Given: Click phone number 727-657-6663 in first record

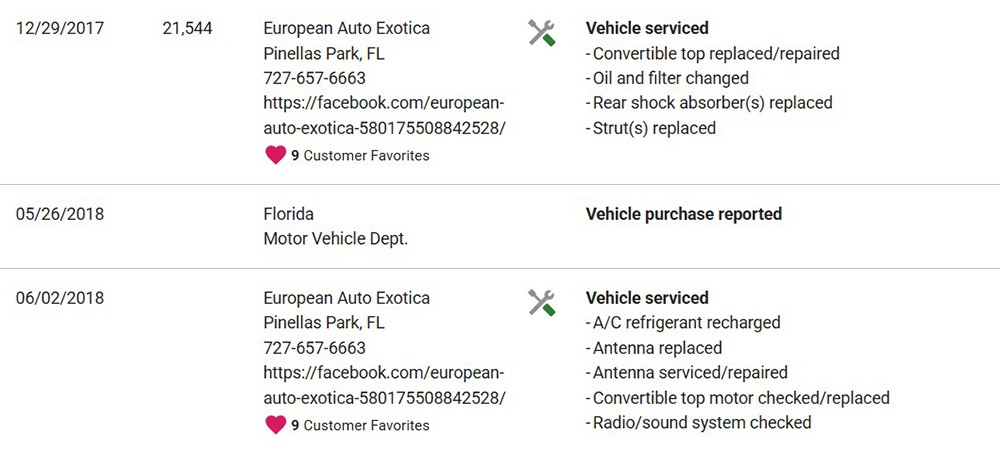Looking at the screenshot, I should tap(314, 78).
